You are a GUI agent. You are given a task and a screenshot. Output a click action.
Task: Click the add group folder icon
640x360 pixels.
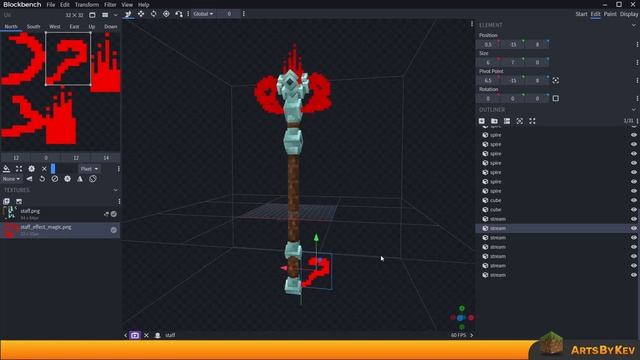pyautogui.click(x=494, y=121)
